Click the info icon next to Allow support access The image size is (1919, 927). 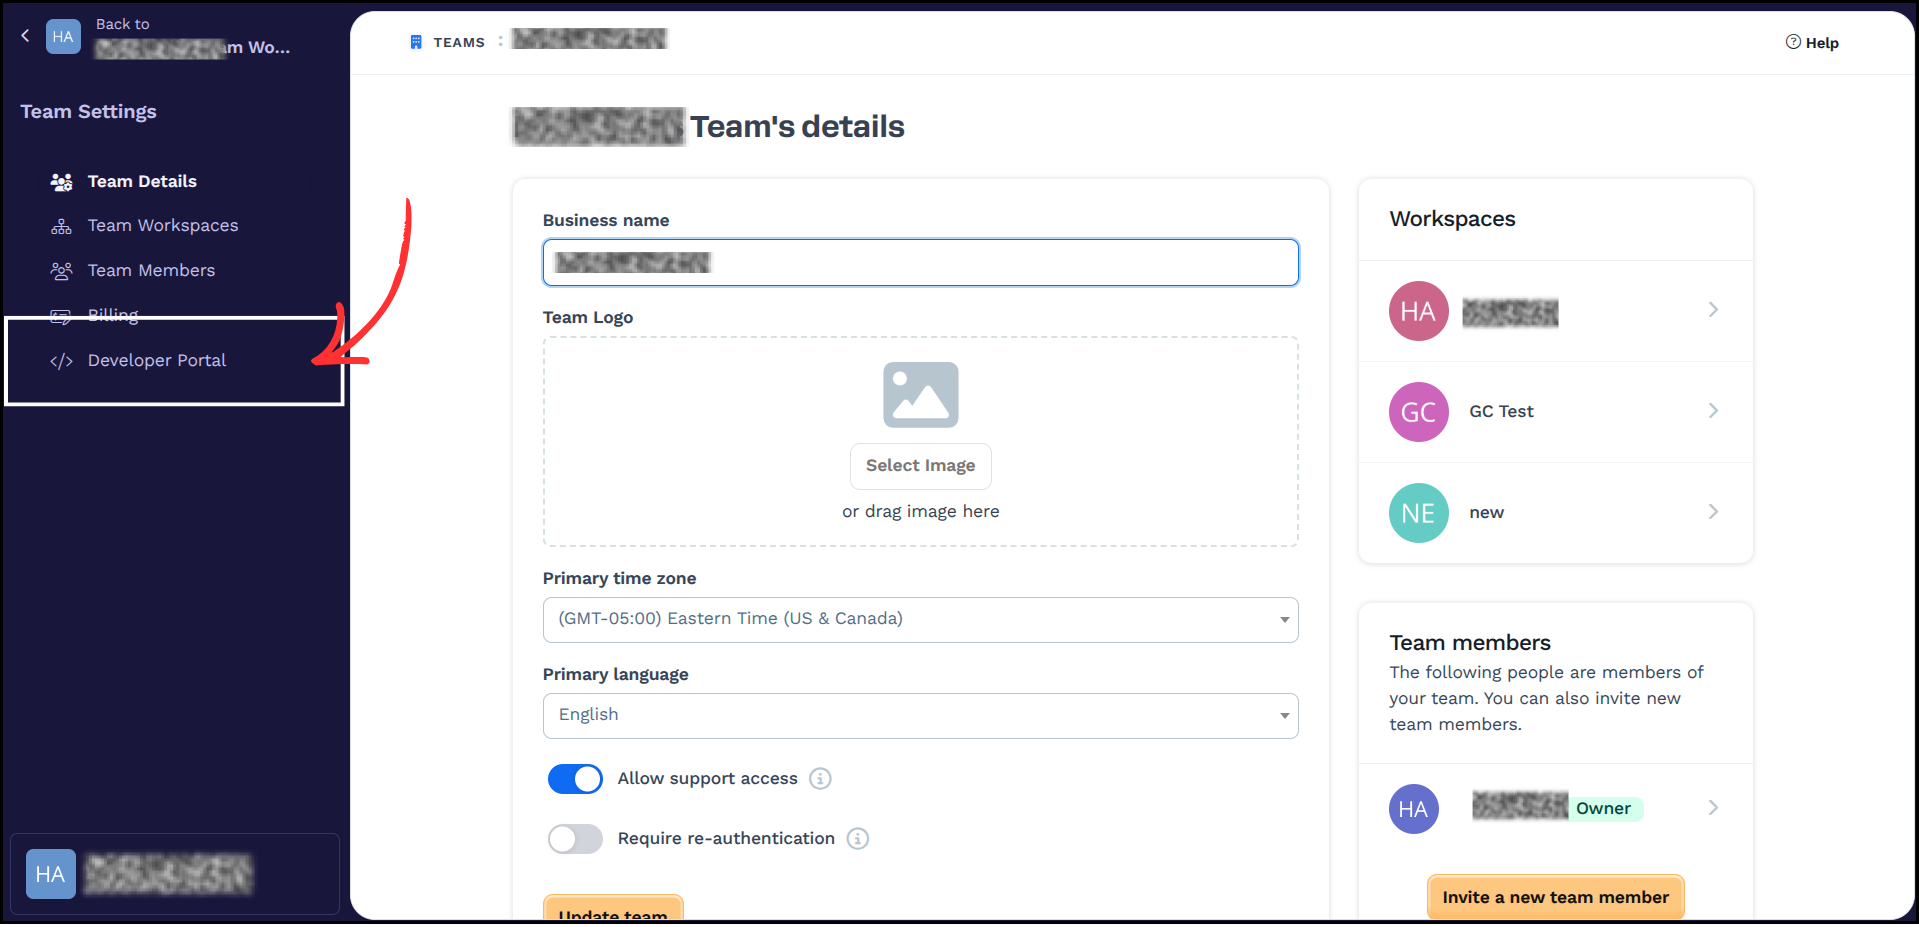[820, 778]
